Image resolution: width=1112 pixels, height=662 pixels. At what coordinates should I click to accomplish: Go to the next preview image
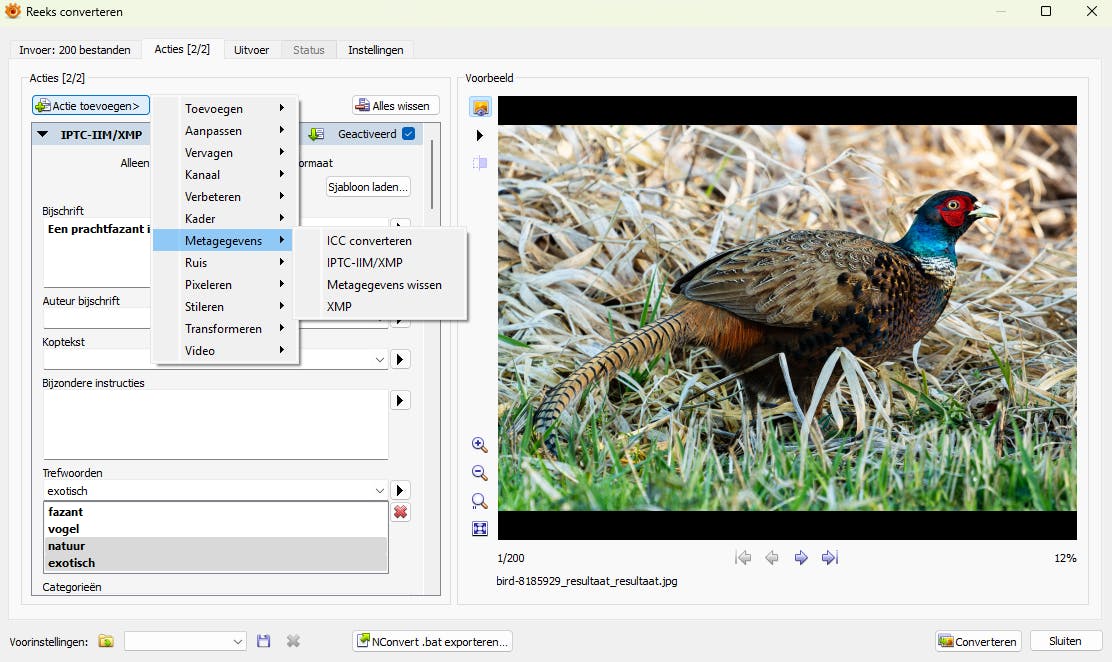[x=801, y=558]
